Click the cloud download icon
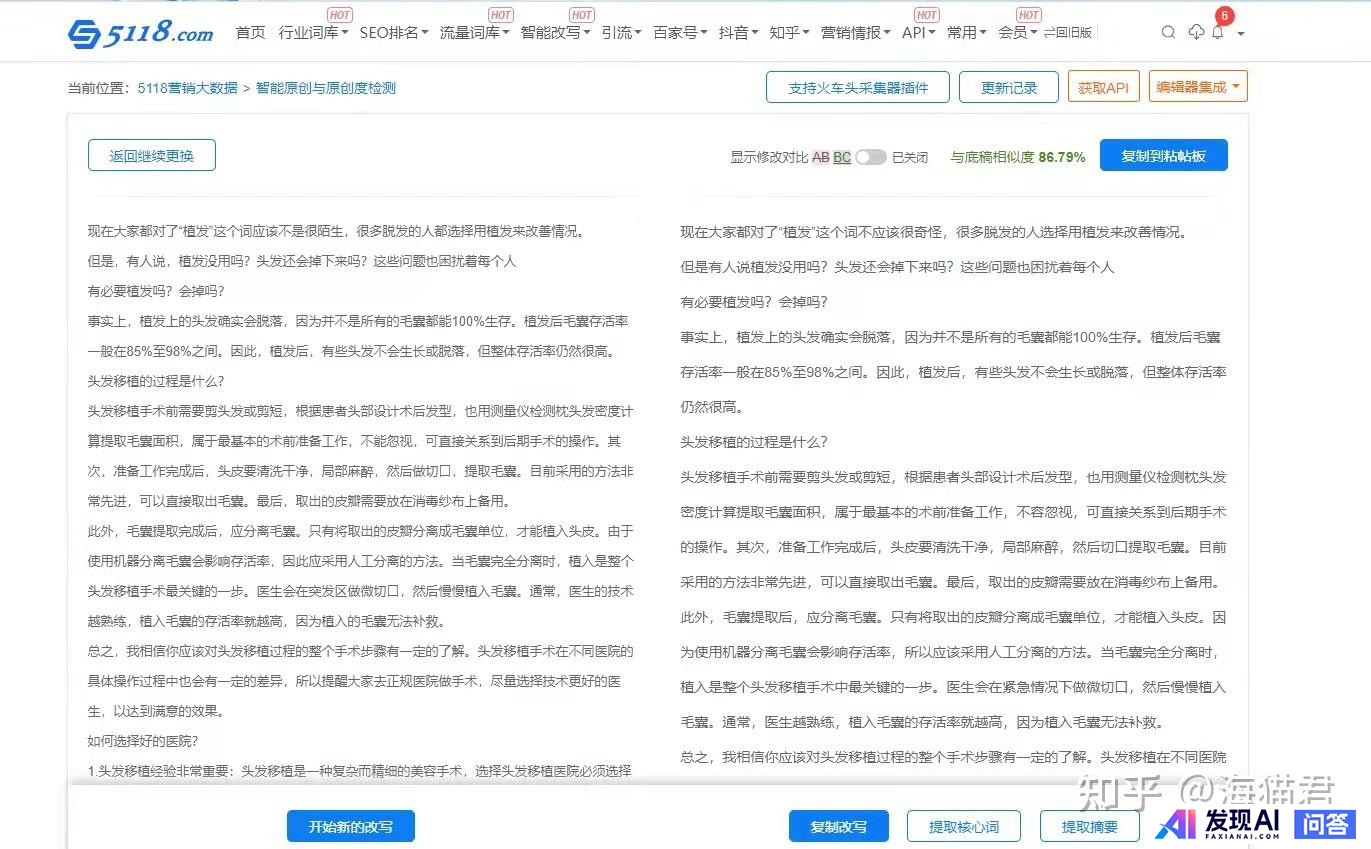The height and width of the screenshot is (849, 1371). [1196, 33]
